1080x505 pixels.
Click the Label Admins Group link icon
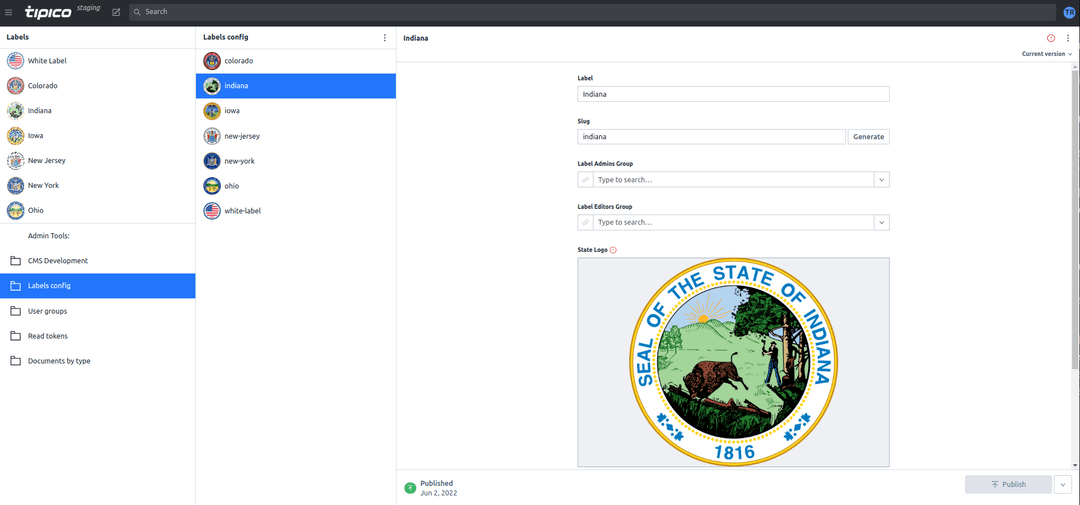pyautogui.click(x=585, y=180)
